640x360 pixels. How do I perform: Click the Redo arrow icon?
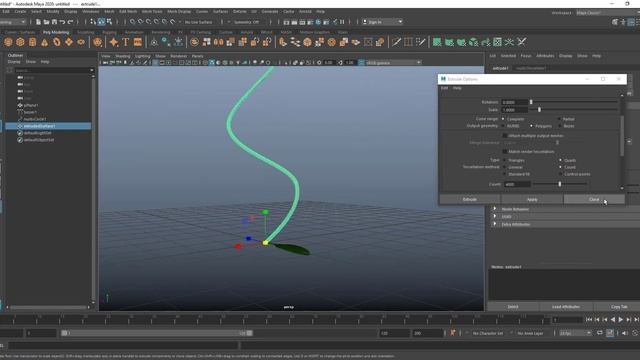click(71, 22)
